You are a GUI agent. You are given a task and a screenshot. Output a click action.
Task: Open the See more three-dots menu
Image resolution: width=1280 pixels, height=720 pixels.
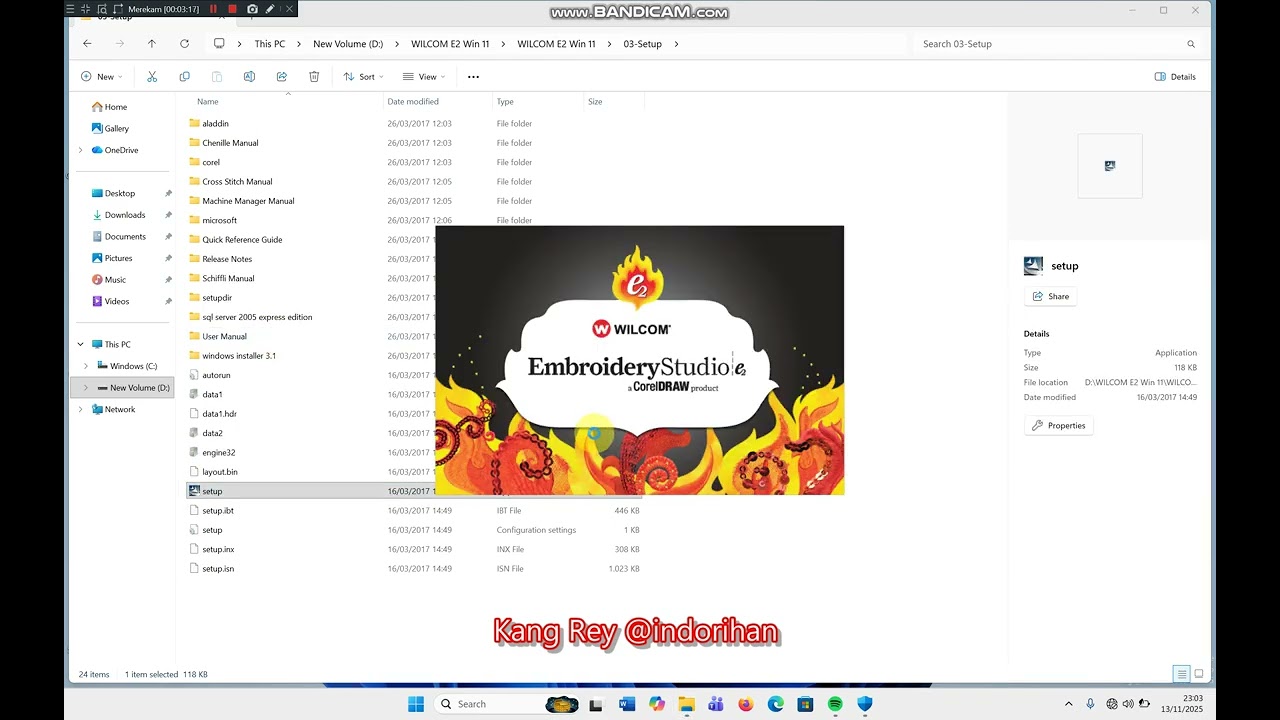(473, 77)
